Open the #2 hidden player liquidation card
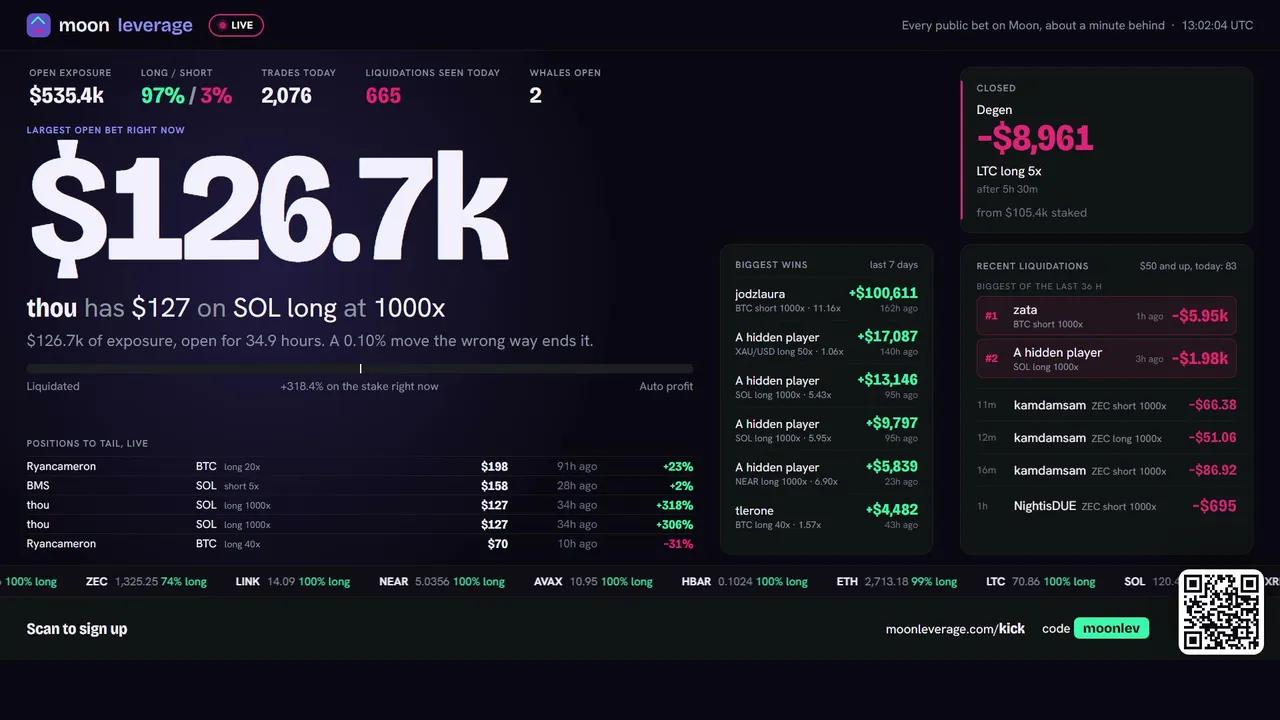Screen dimensions: 1280x720 click(x=1106, y=358)
